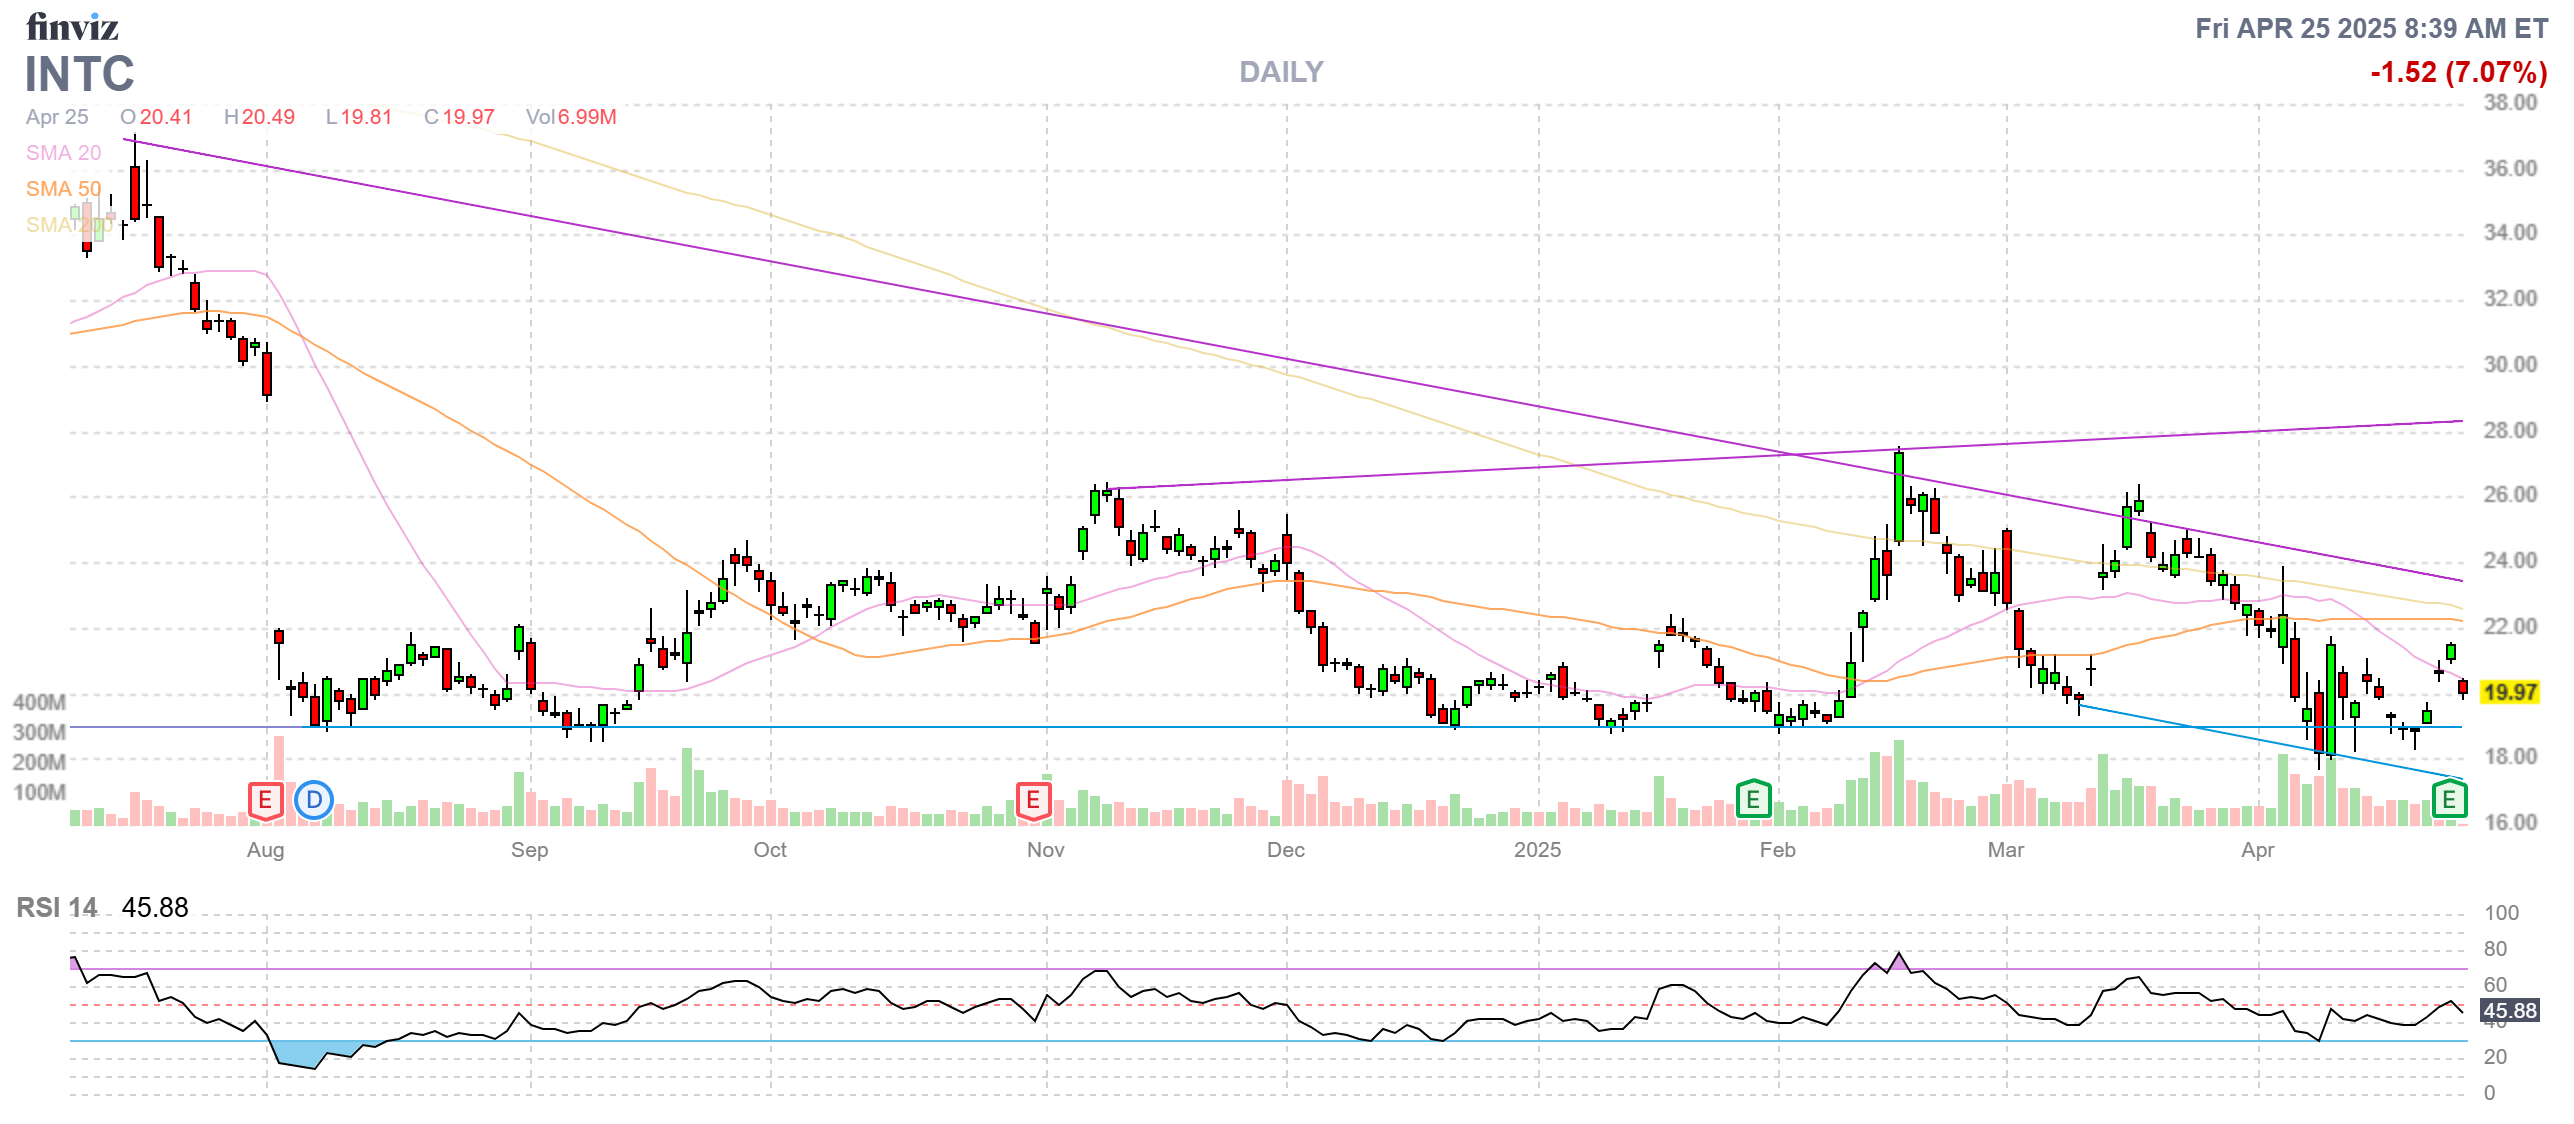
Task: Click the yellow 19.97 current price tag
Action: click(2510, 692)
